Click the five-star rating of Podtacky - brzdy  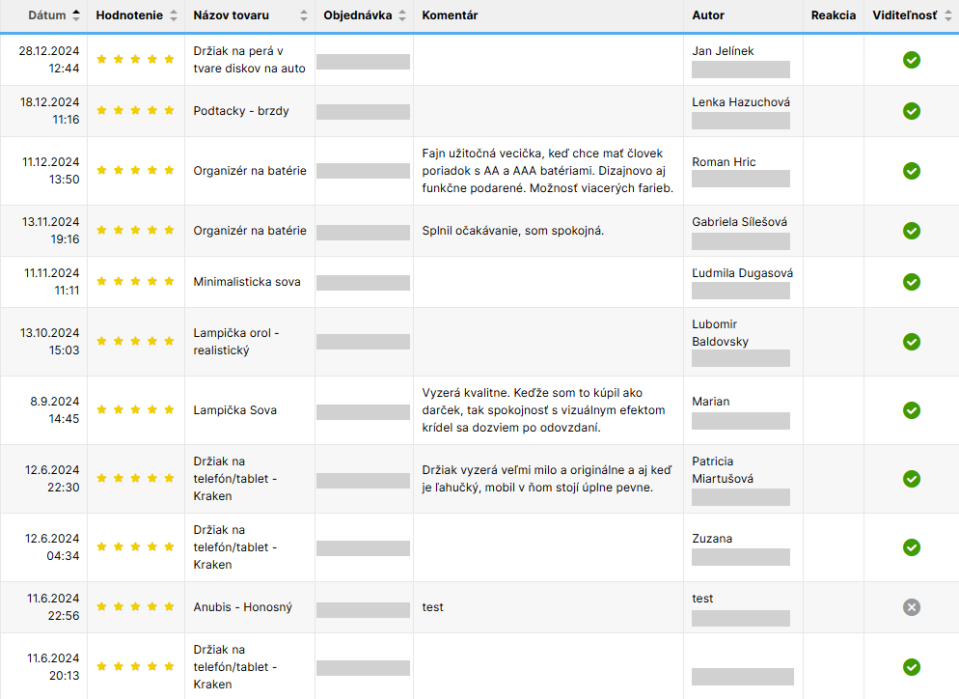point(135,111)
